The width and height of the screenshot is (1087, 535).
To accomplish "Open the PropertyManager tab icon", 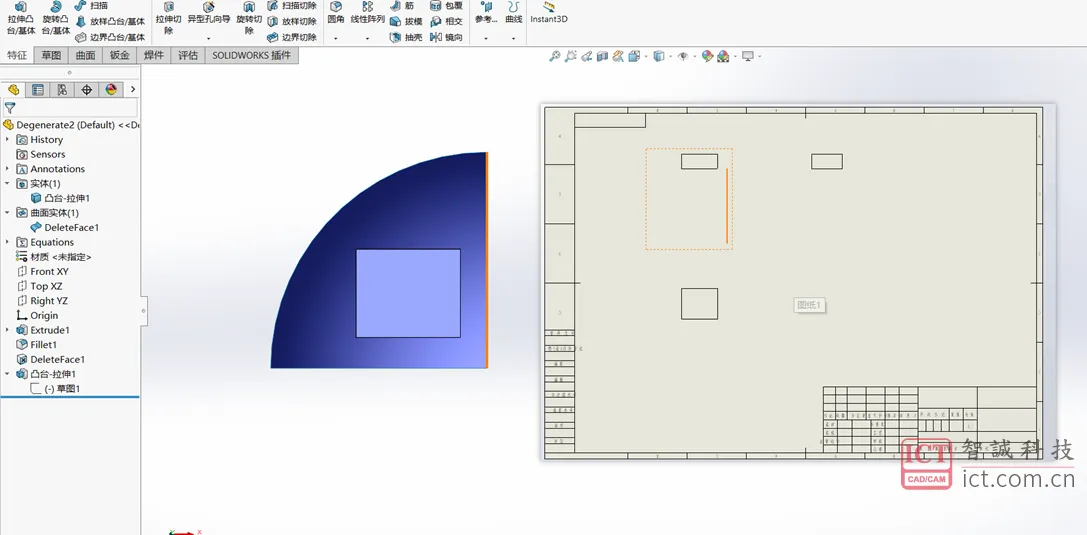I will pos(38,89).
